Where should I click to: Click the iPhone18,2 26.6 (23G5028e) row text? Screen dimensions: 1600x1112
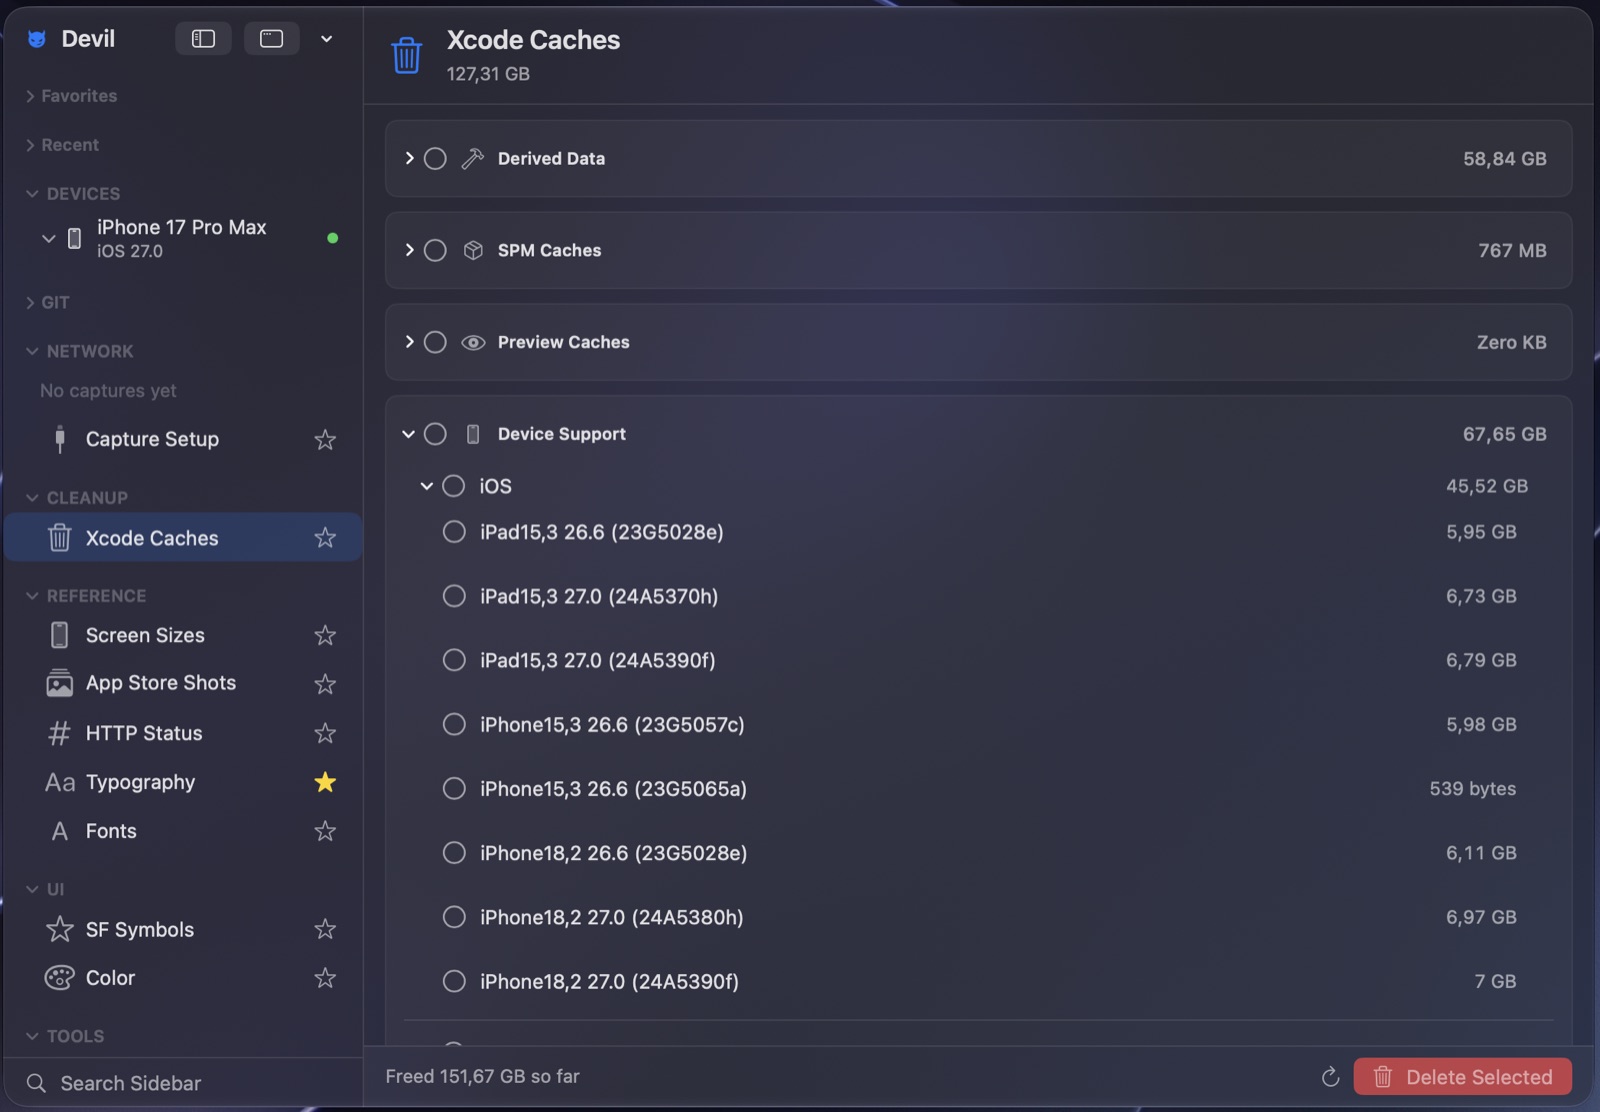(x=613, y=853)
